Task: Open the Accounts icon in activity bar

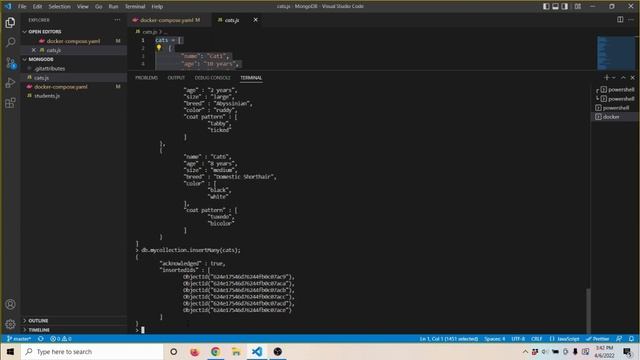Action: coord(11,304)
